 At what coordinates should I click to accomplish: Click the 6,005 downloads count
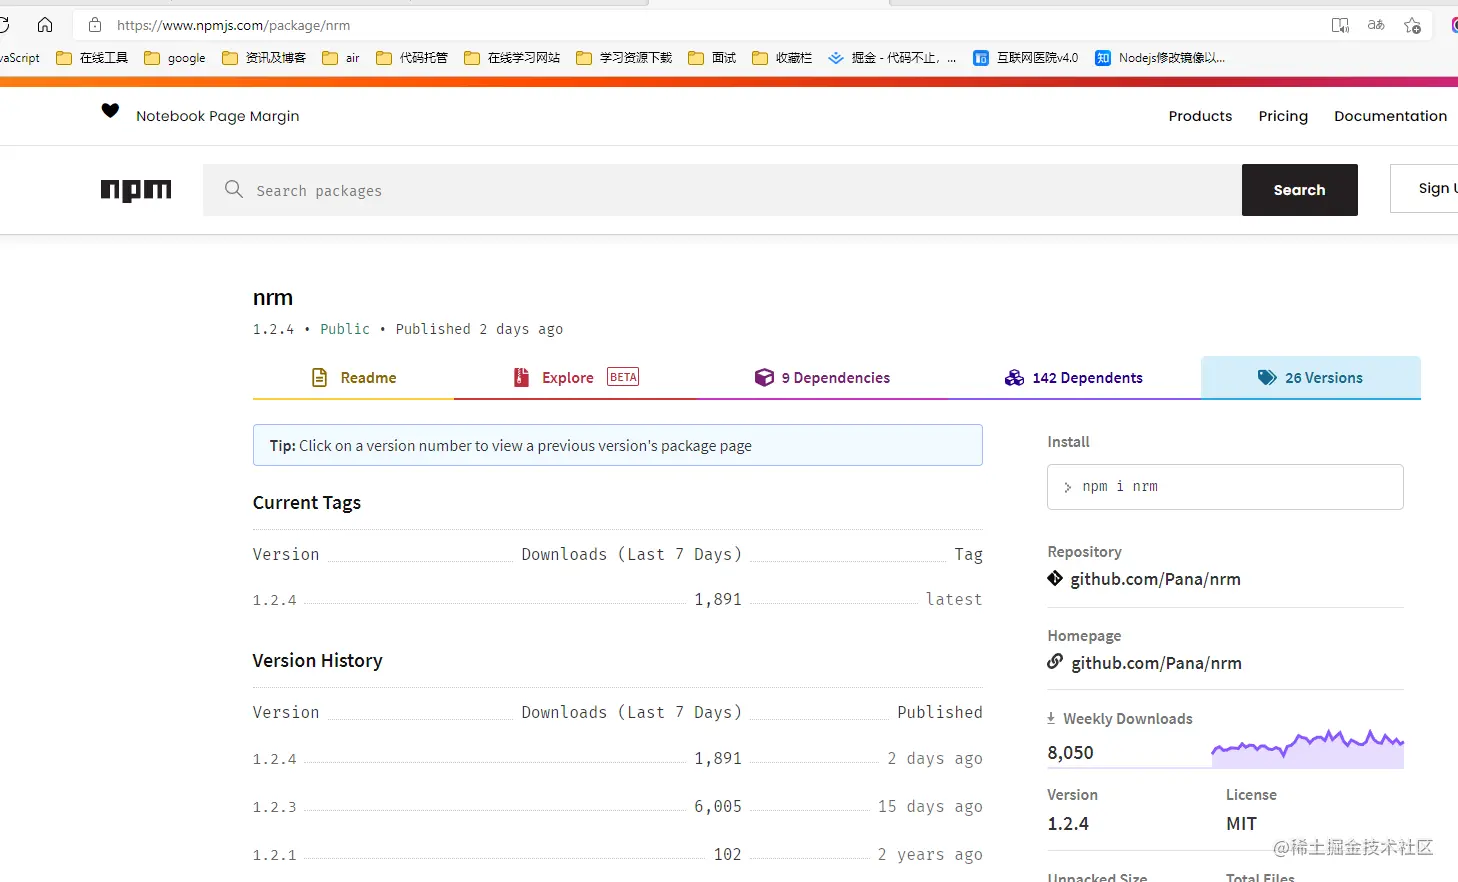[718, 806]
